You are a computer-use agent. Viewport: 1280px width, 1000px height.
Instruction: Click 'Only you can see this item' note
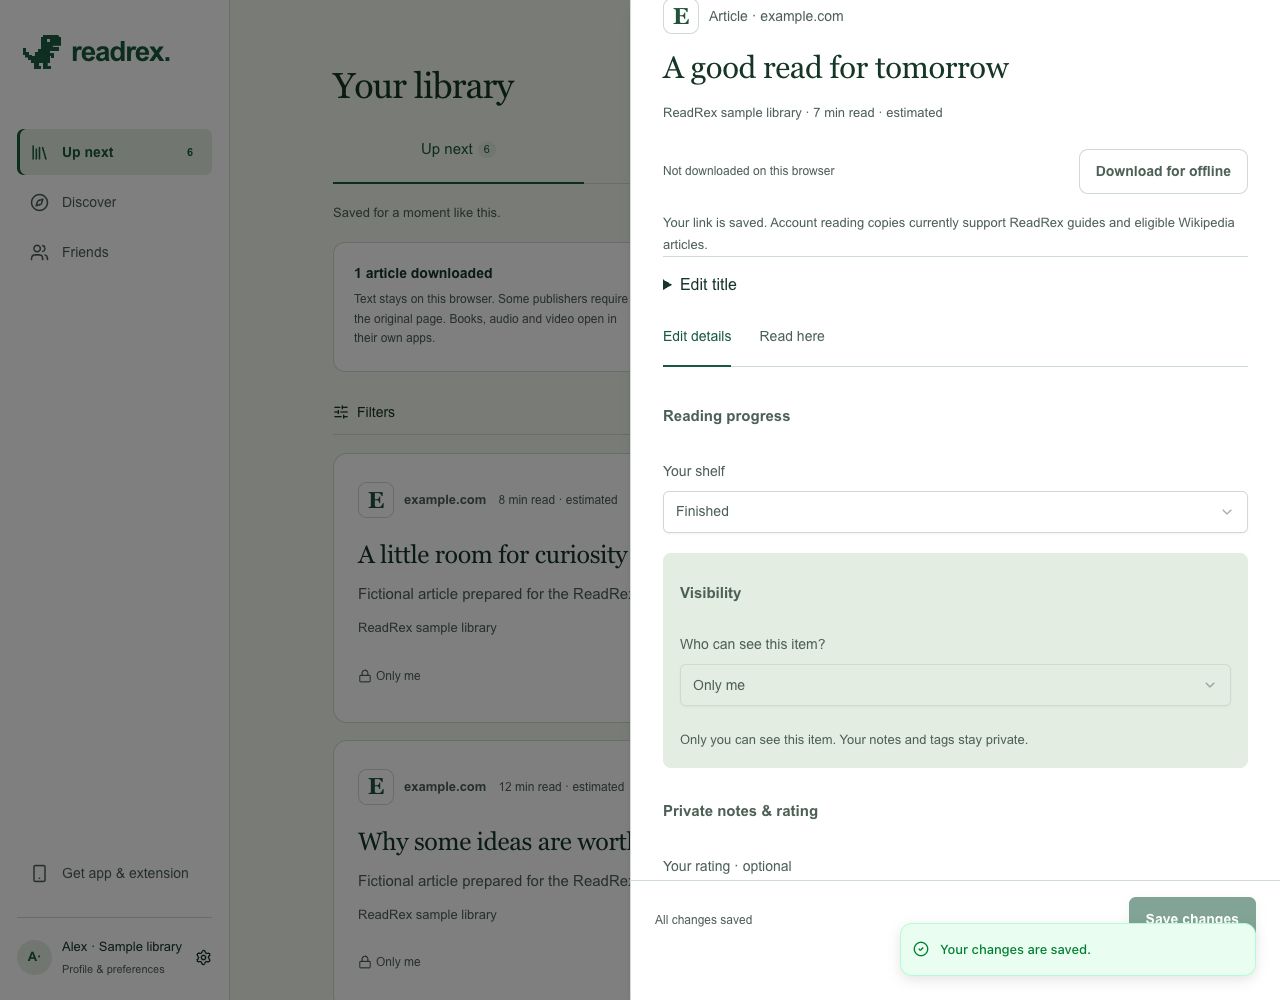[854, 740]
